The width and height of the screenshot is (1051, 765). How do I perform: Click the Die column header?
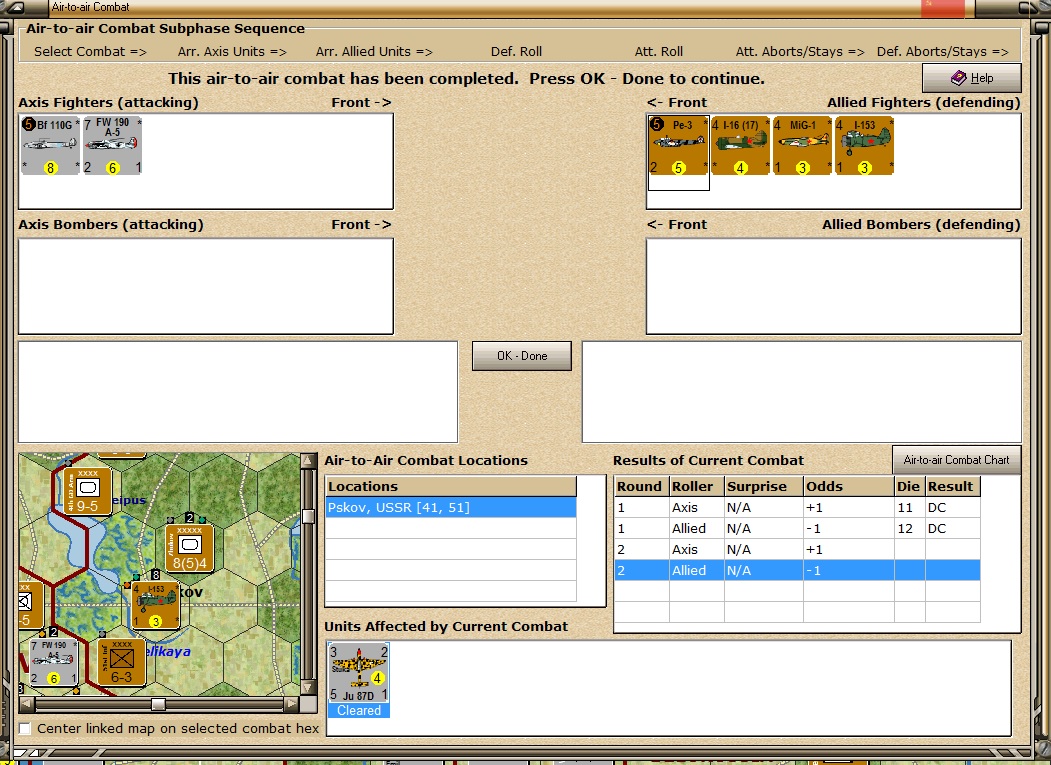[909, 486]
